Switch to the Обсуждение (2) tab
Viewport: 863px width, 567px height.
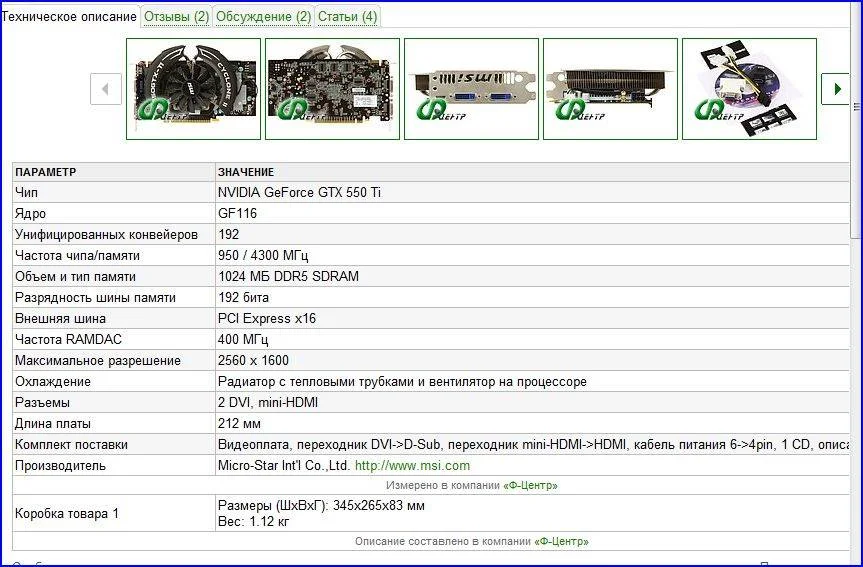pyautogui.click(x=264, y=17)
